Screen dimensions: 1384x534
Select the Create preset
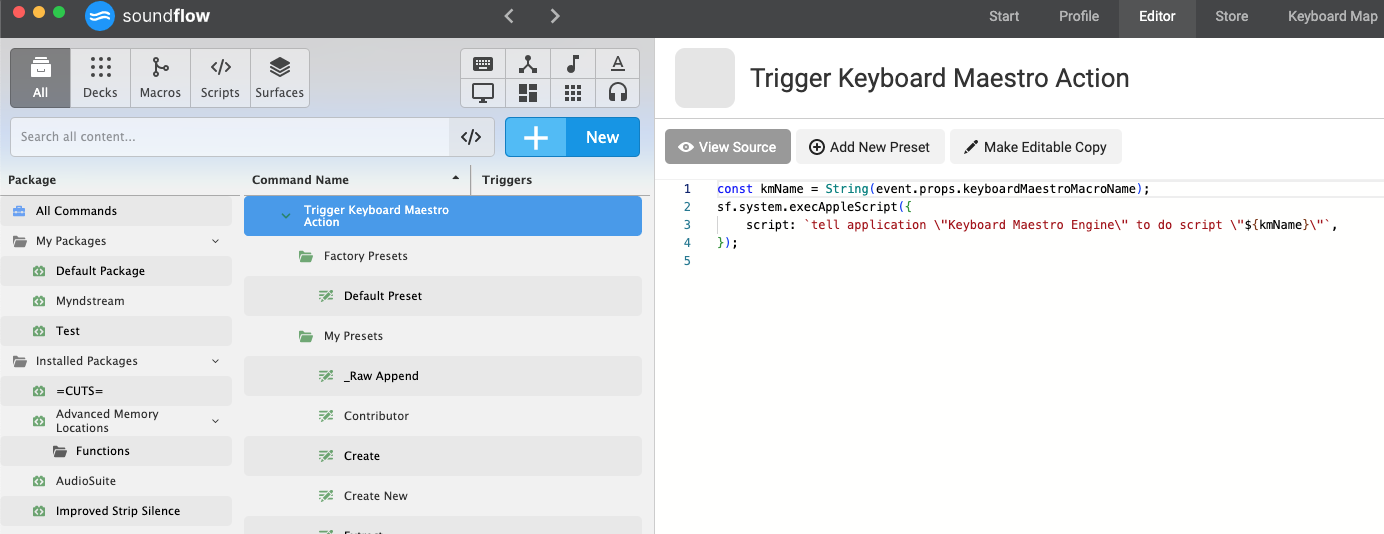pos(443,456)
